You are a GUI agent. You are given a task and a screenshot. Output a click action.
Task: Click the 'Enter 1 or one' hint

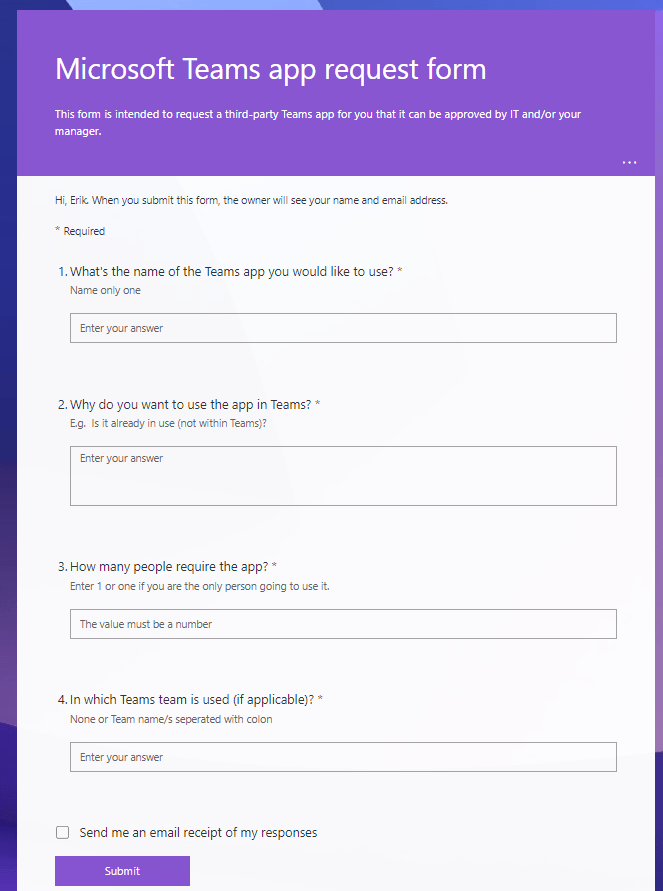[199, 586]
